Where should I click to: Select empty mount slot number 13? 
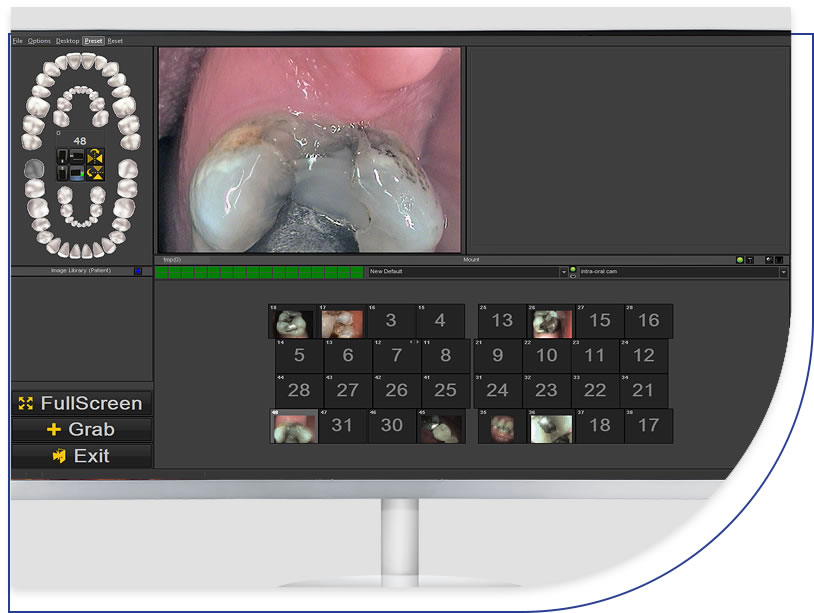(501, 321)
